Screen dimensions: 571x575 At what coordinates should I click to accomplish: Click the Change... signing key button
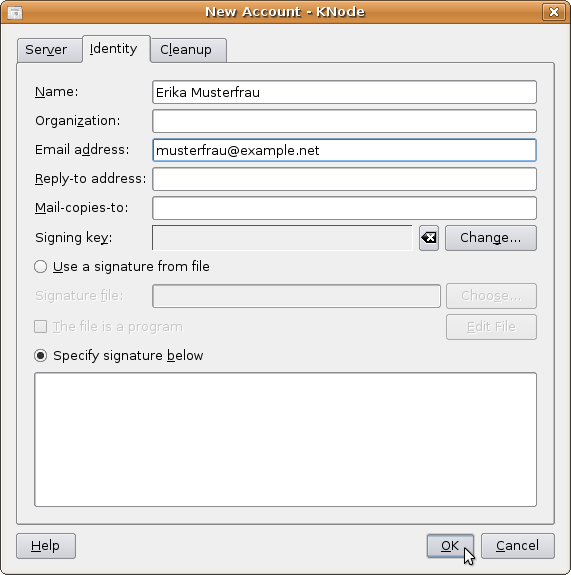491,238
